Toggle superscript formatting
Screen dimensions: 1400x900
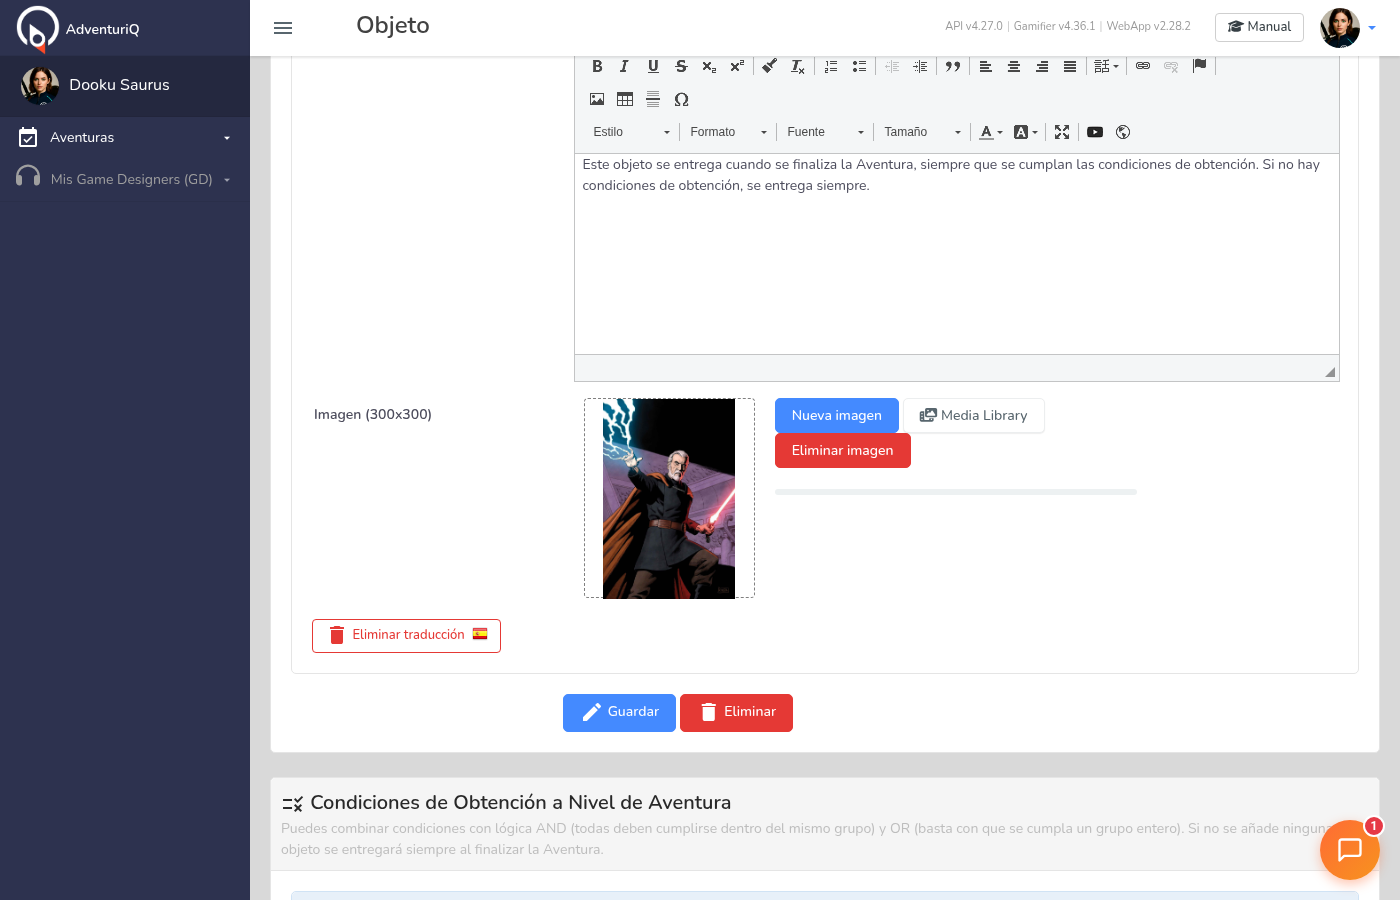(737, 66)
